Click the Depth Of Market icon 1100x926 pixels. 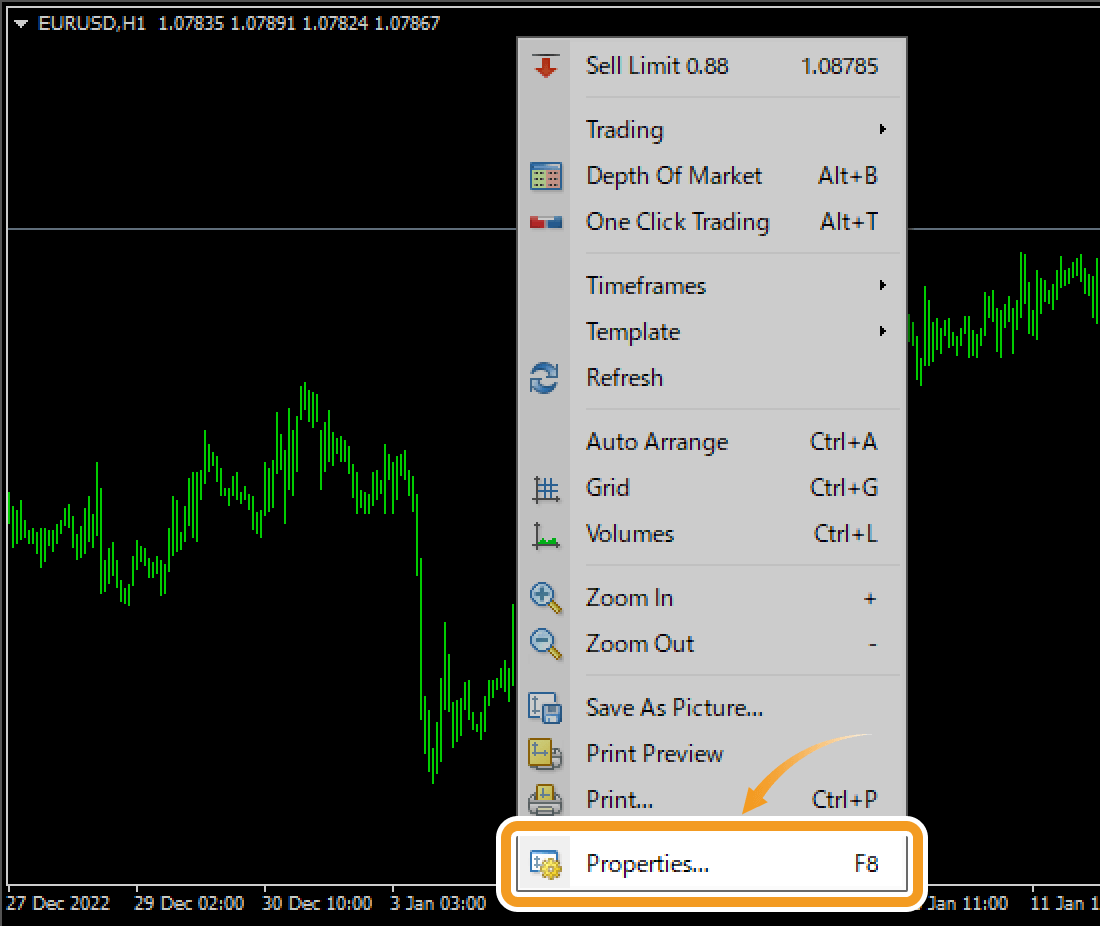[545, 177]
